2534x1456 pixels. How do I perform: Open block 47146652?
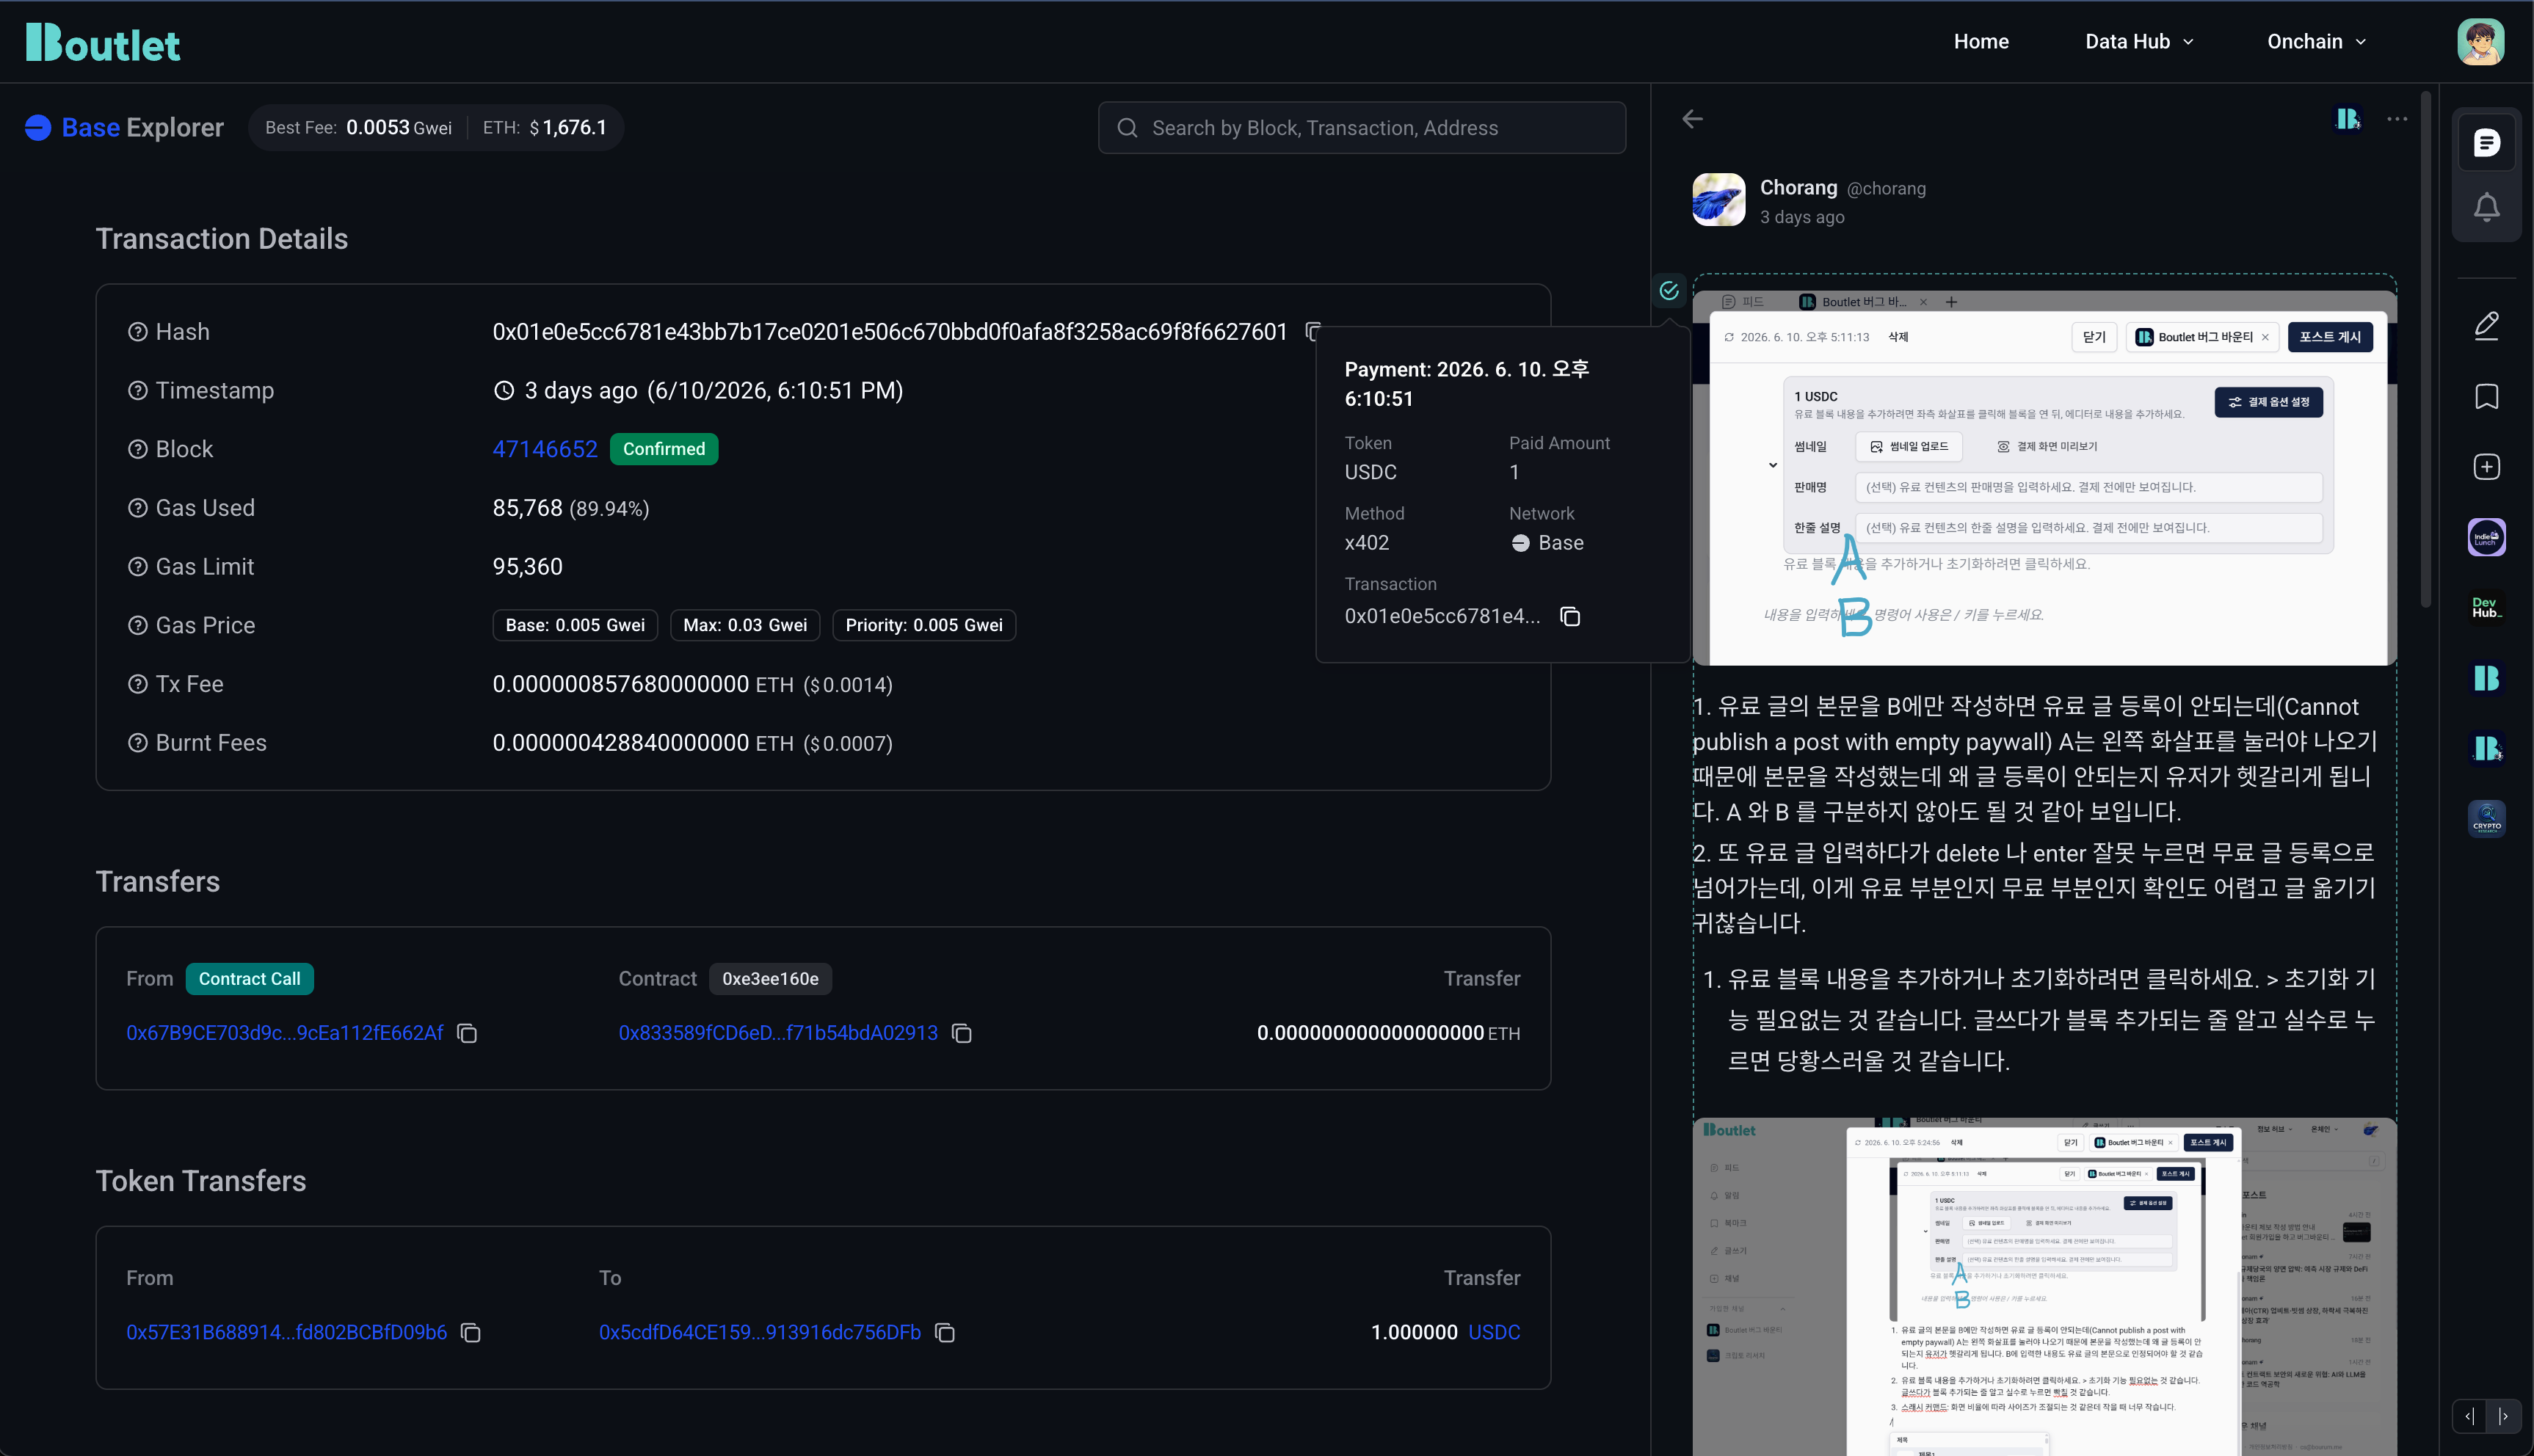click(x=545, y=450)
